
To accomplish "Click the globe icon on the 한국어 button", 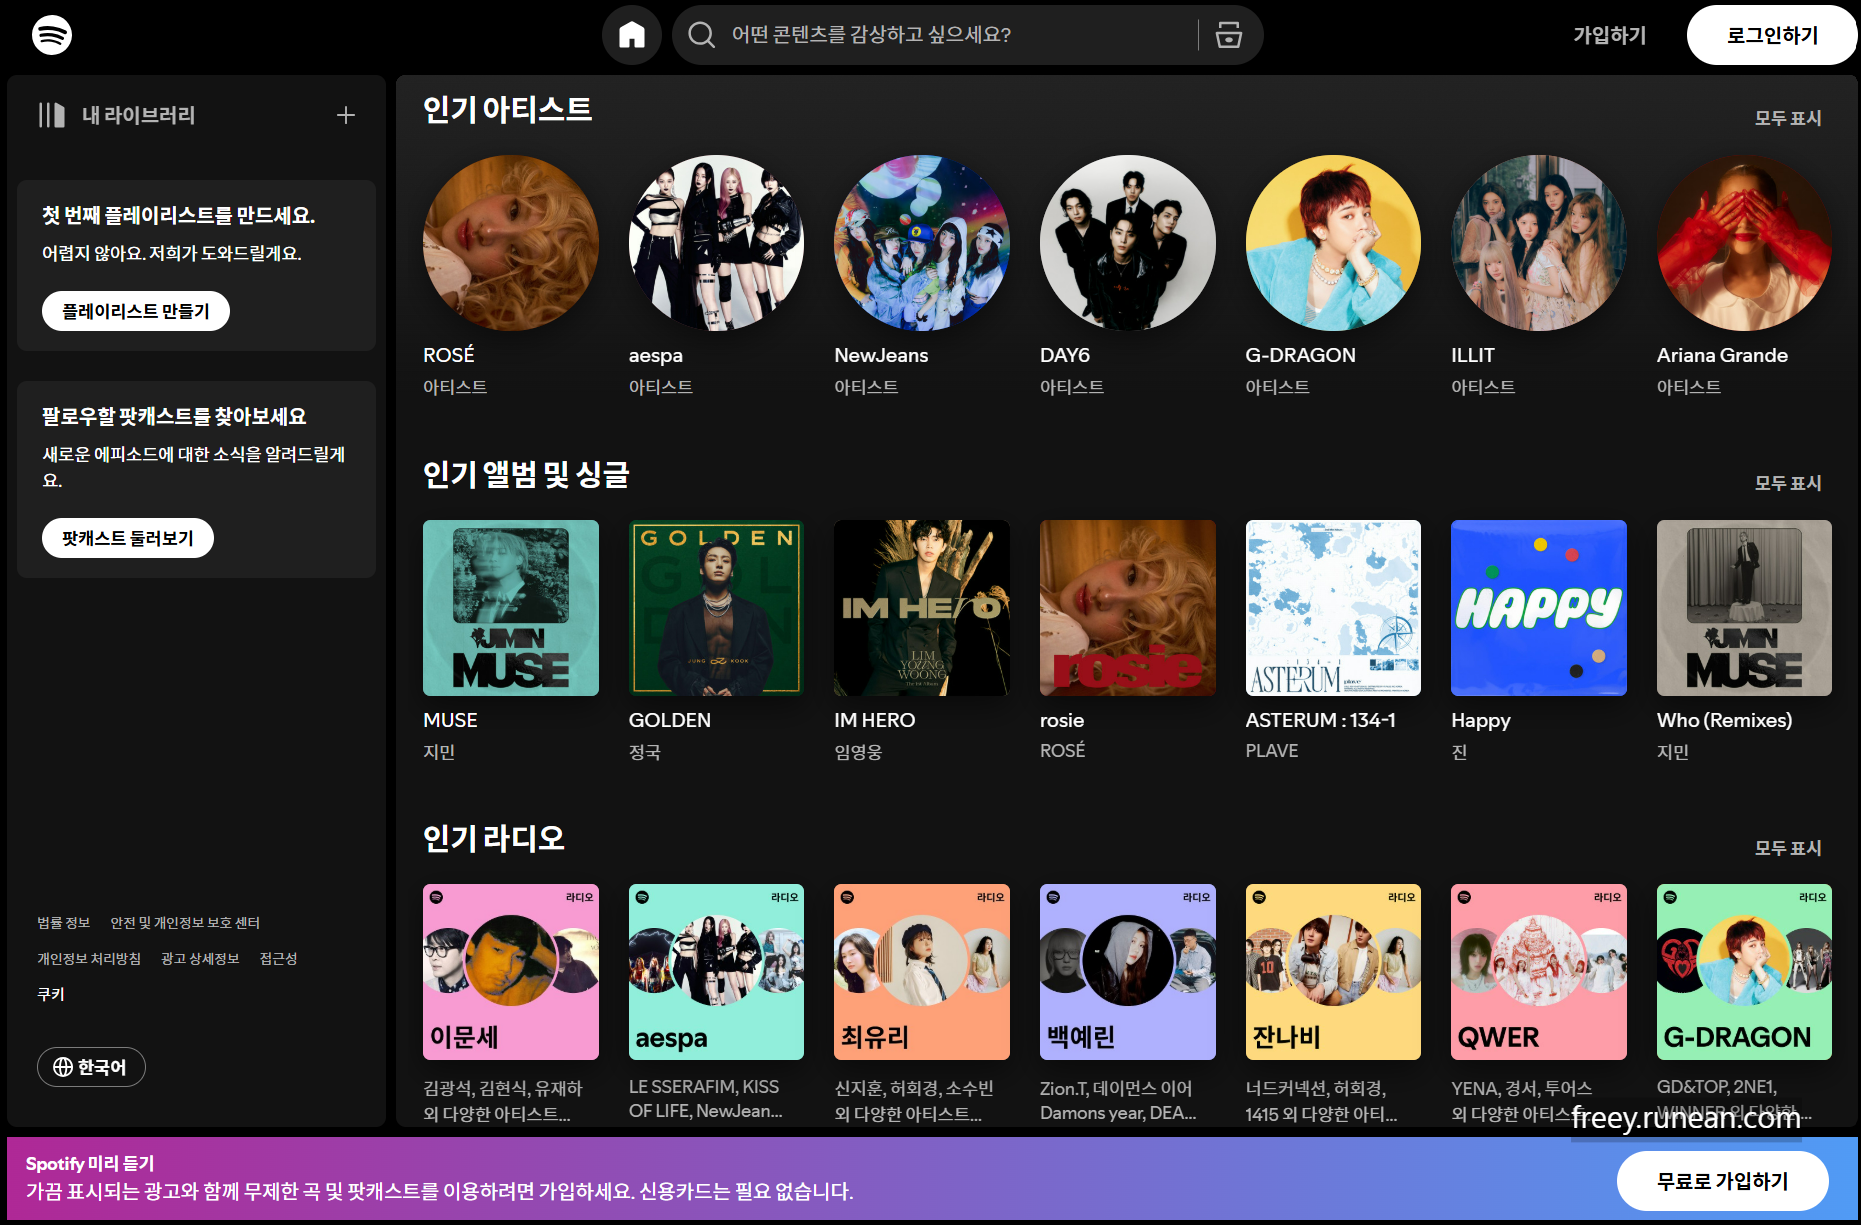I will point(62,1066).
